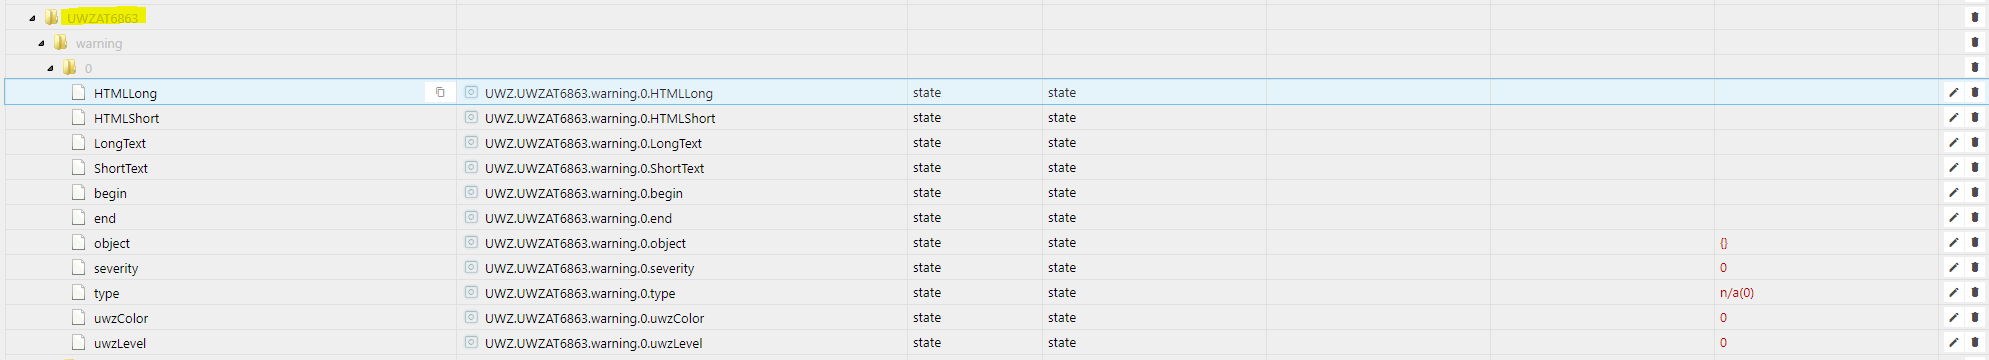Click the state icon beside warning.0.severity
Screen dimensions: 1989x360
(x=471, y=267)
